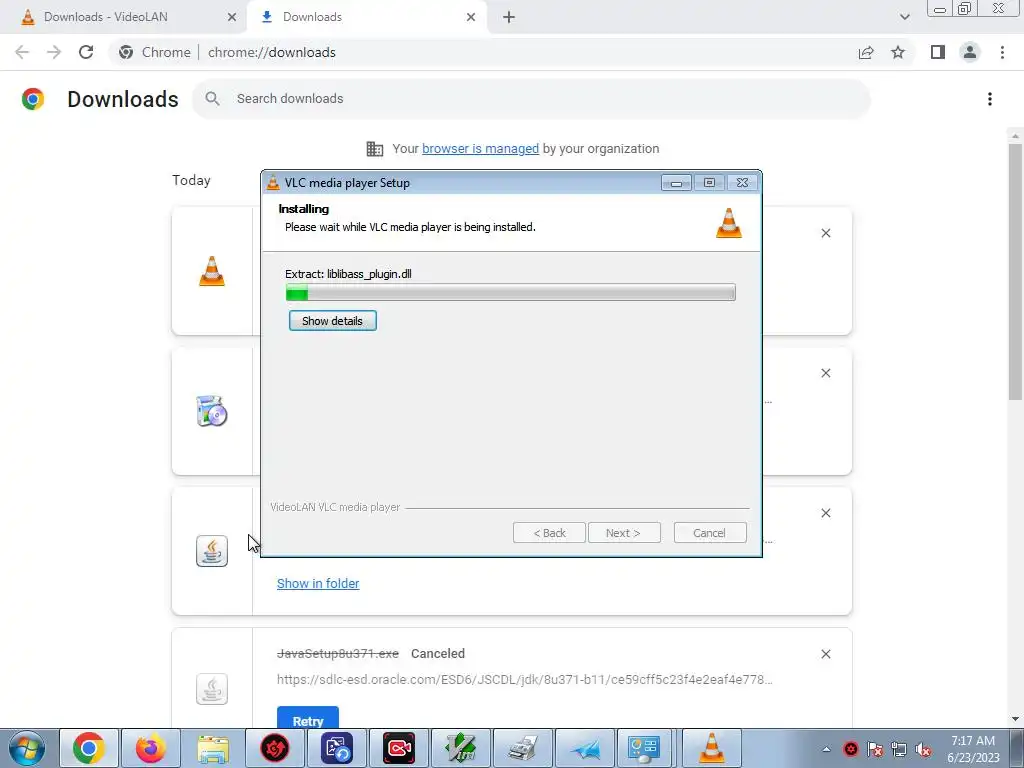
Task: Click the network tray icon
Action: click(899, 749)
